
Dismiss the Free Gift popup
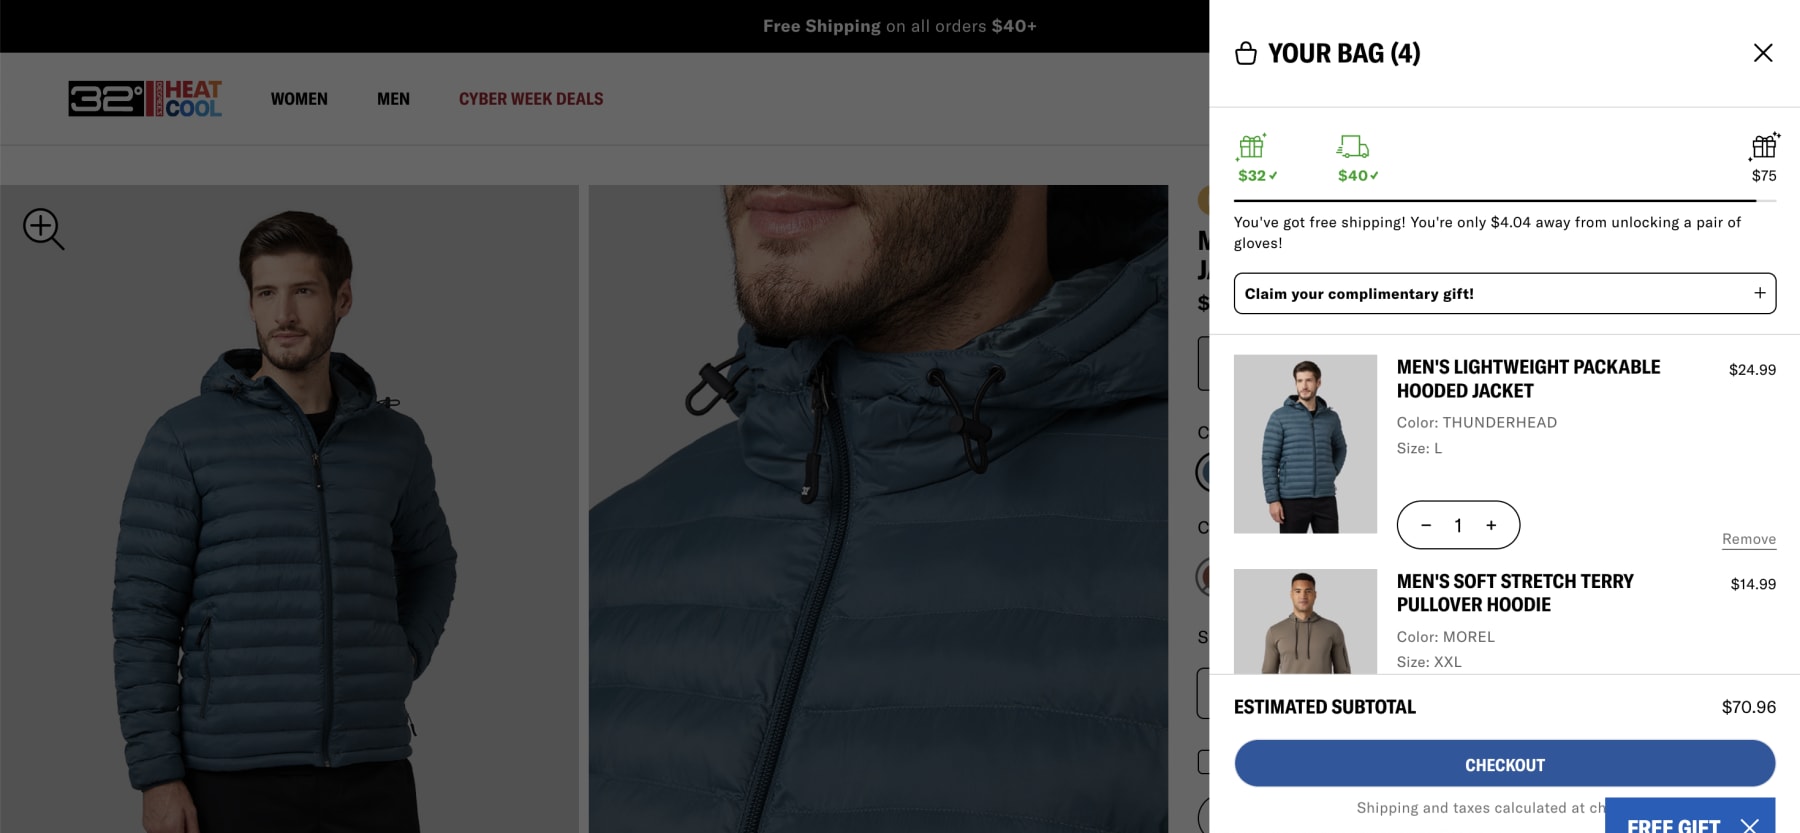coord(1749,825)
